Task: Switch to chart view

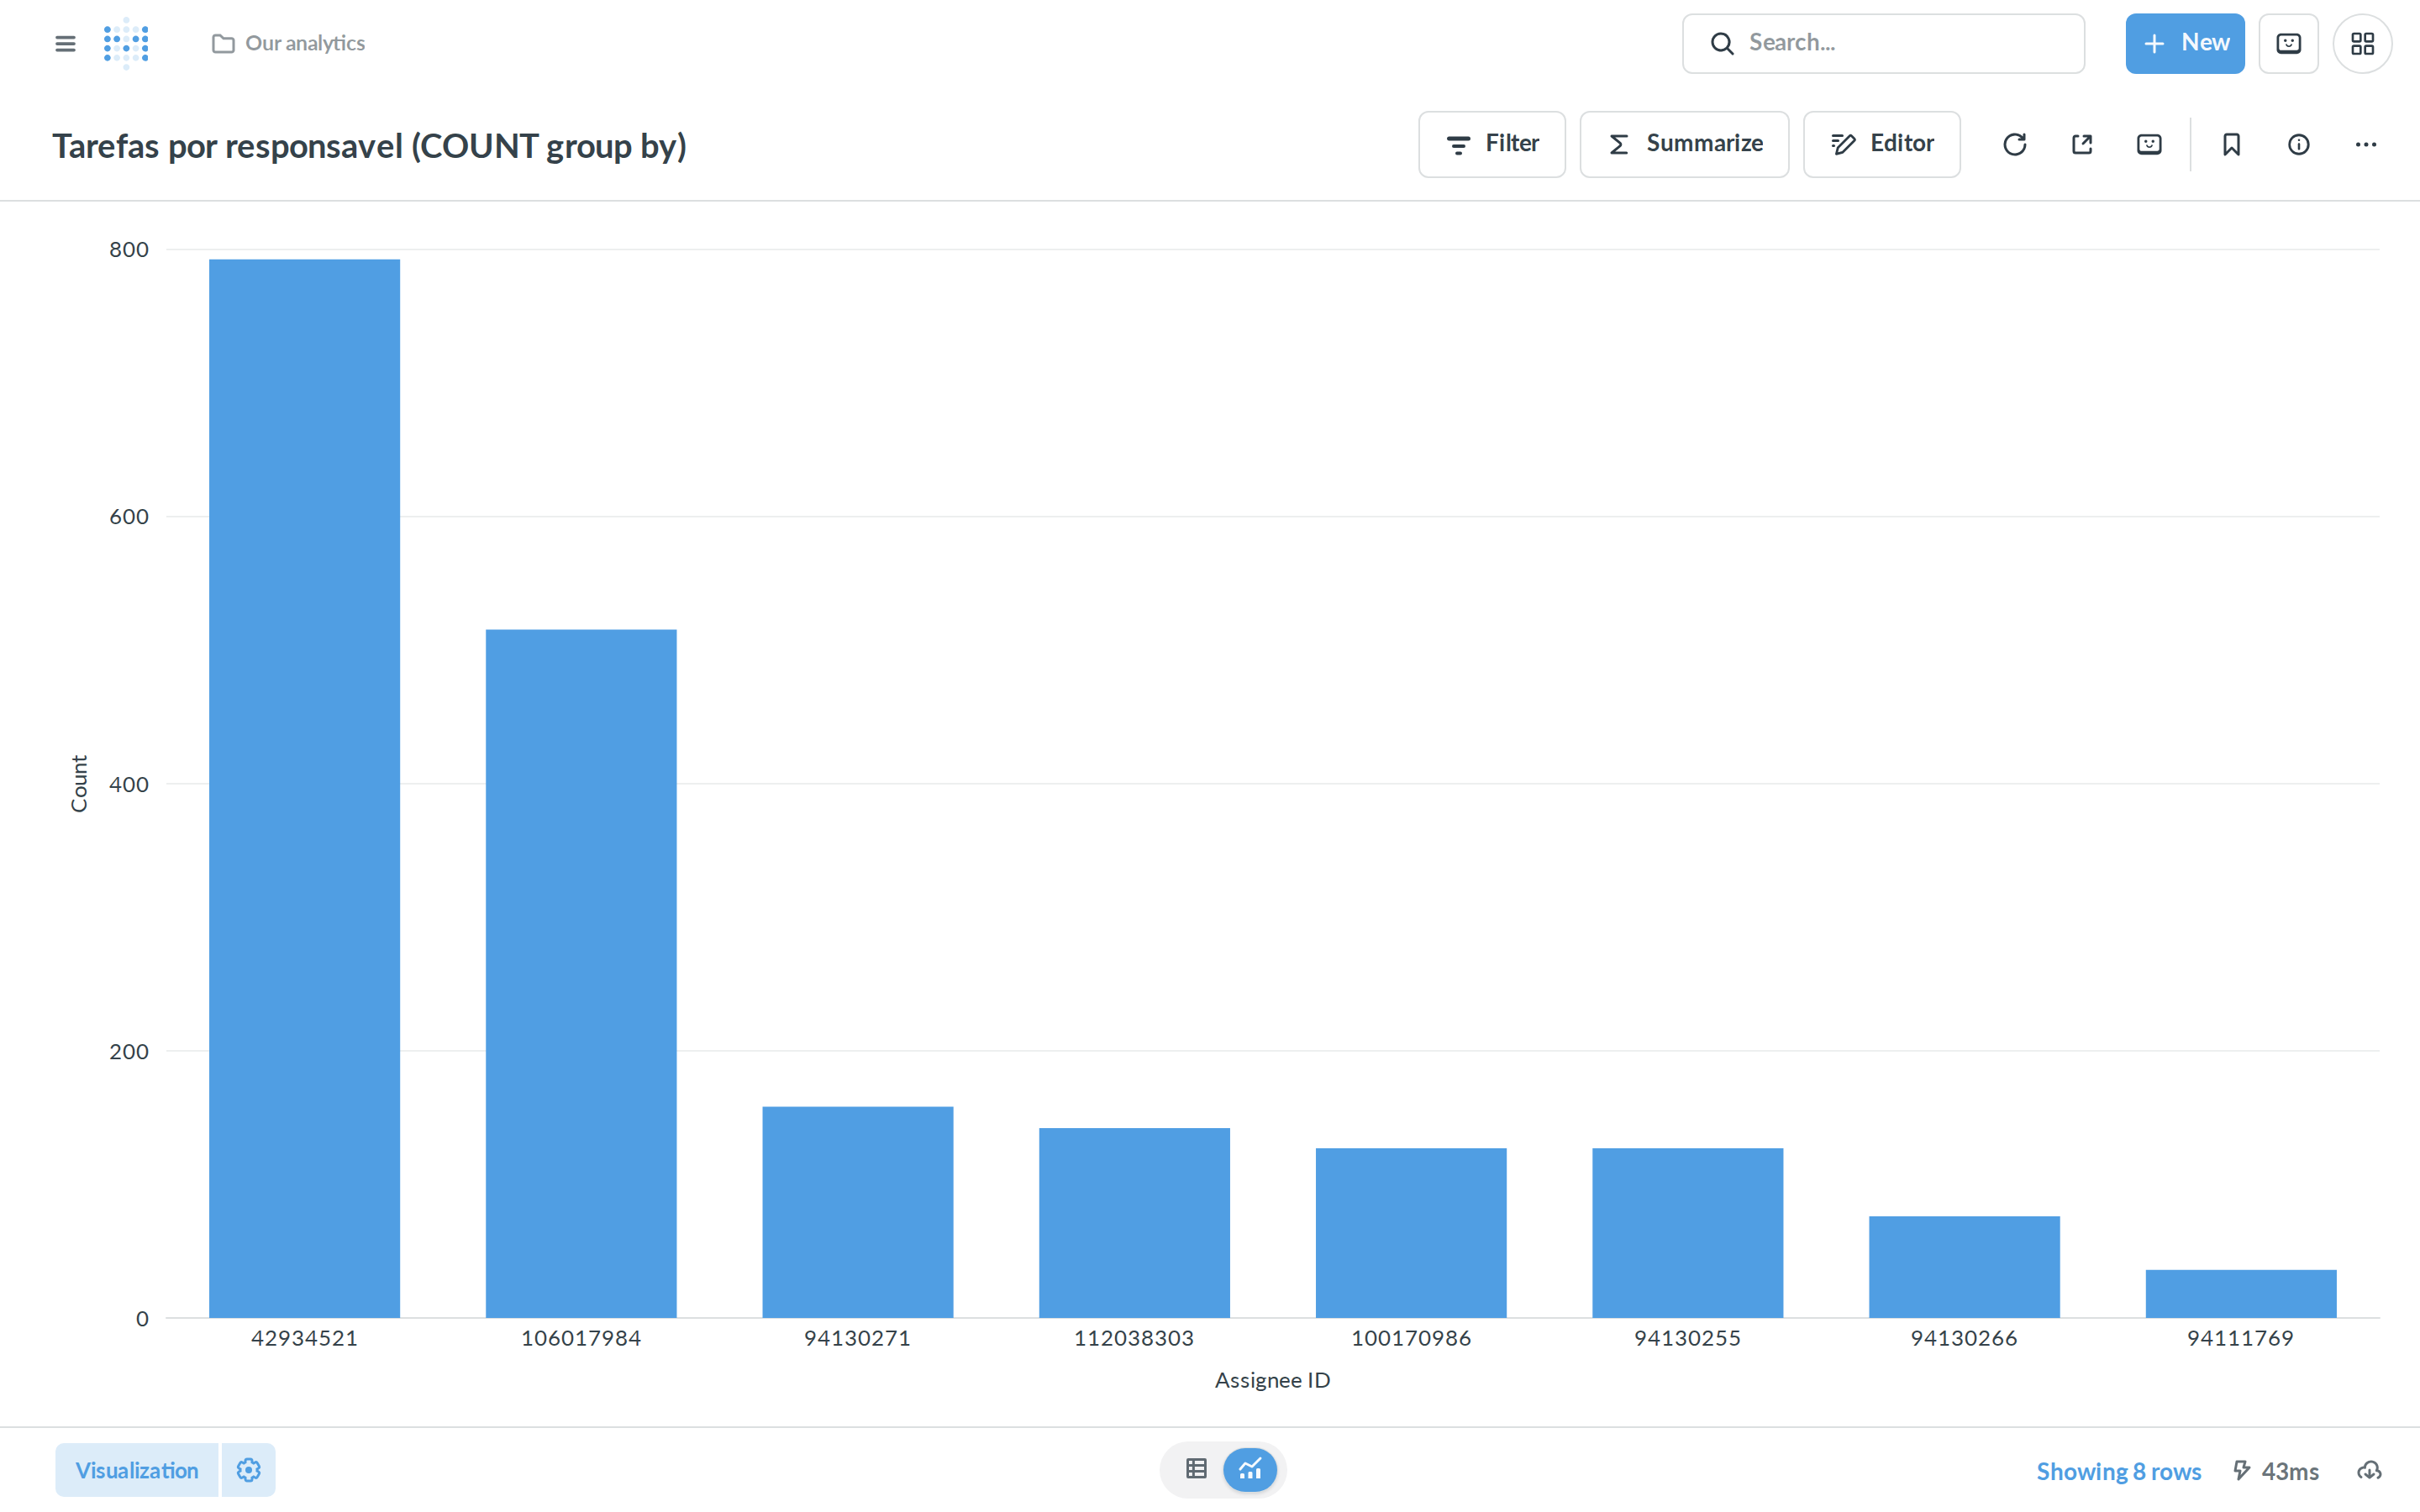Action: pos(1250,1469)
